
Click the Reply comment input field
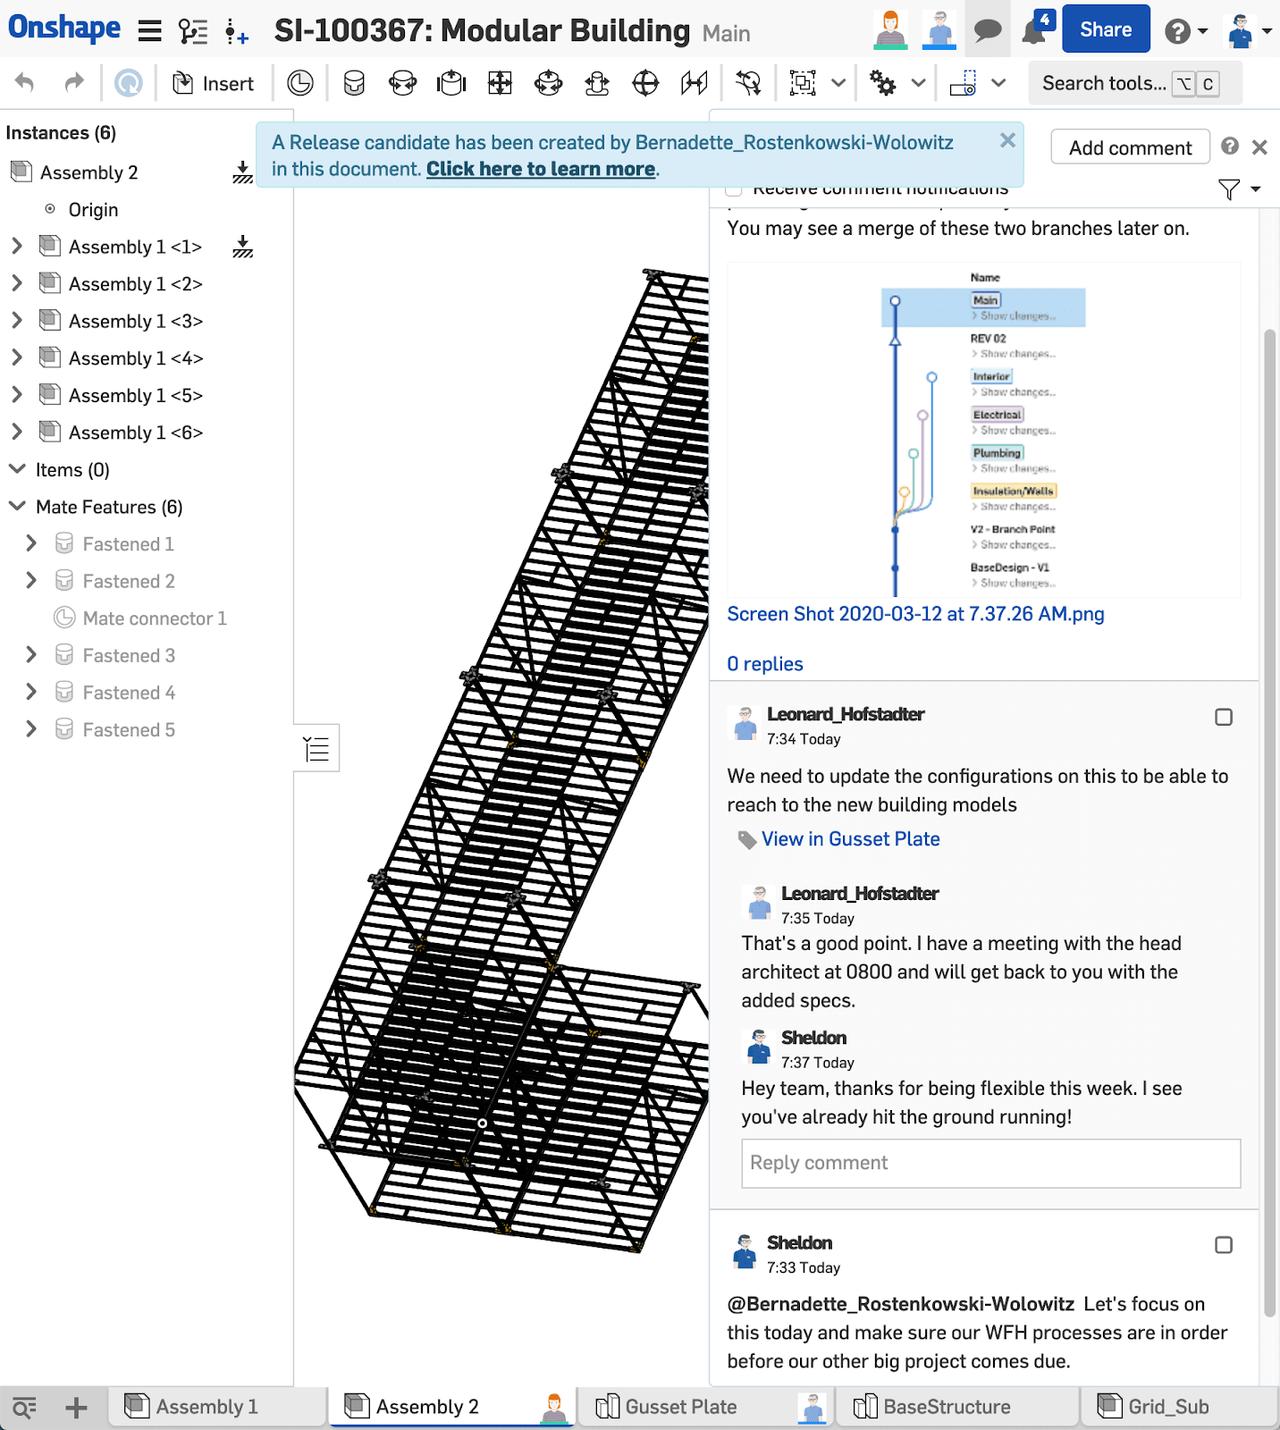pos(990,1163)
